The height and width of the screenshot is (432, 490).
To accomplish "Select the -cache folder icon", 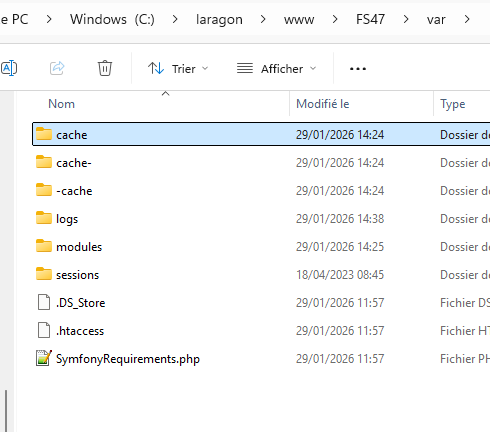I will point(44,190).
